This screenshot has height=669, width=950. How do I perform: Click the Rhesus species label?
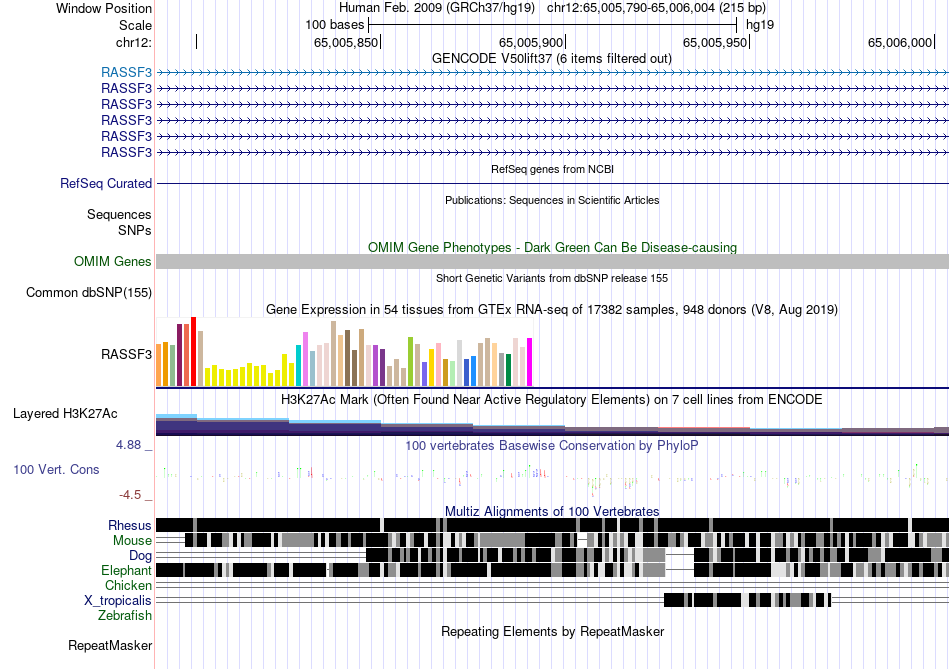coord(130,525)
